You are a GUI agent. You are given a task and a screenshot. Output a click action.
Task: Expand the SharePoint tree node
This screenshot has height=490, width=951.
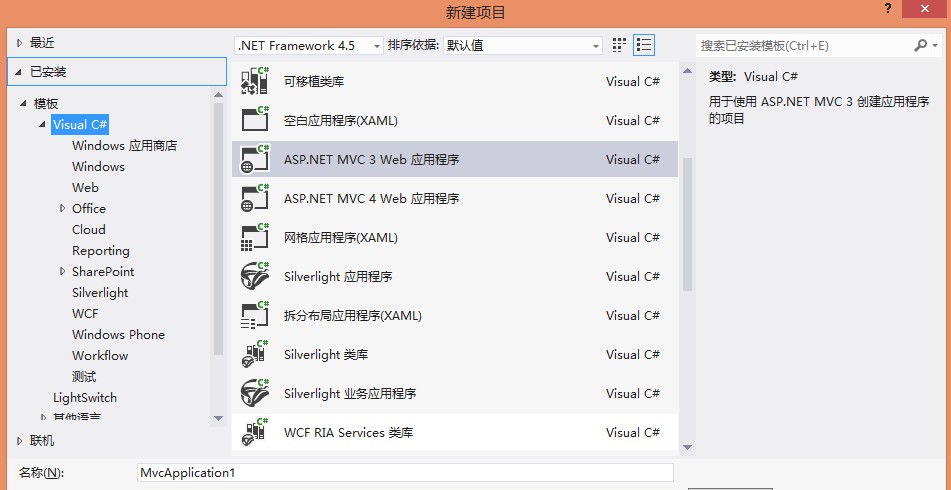62,271
